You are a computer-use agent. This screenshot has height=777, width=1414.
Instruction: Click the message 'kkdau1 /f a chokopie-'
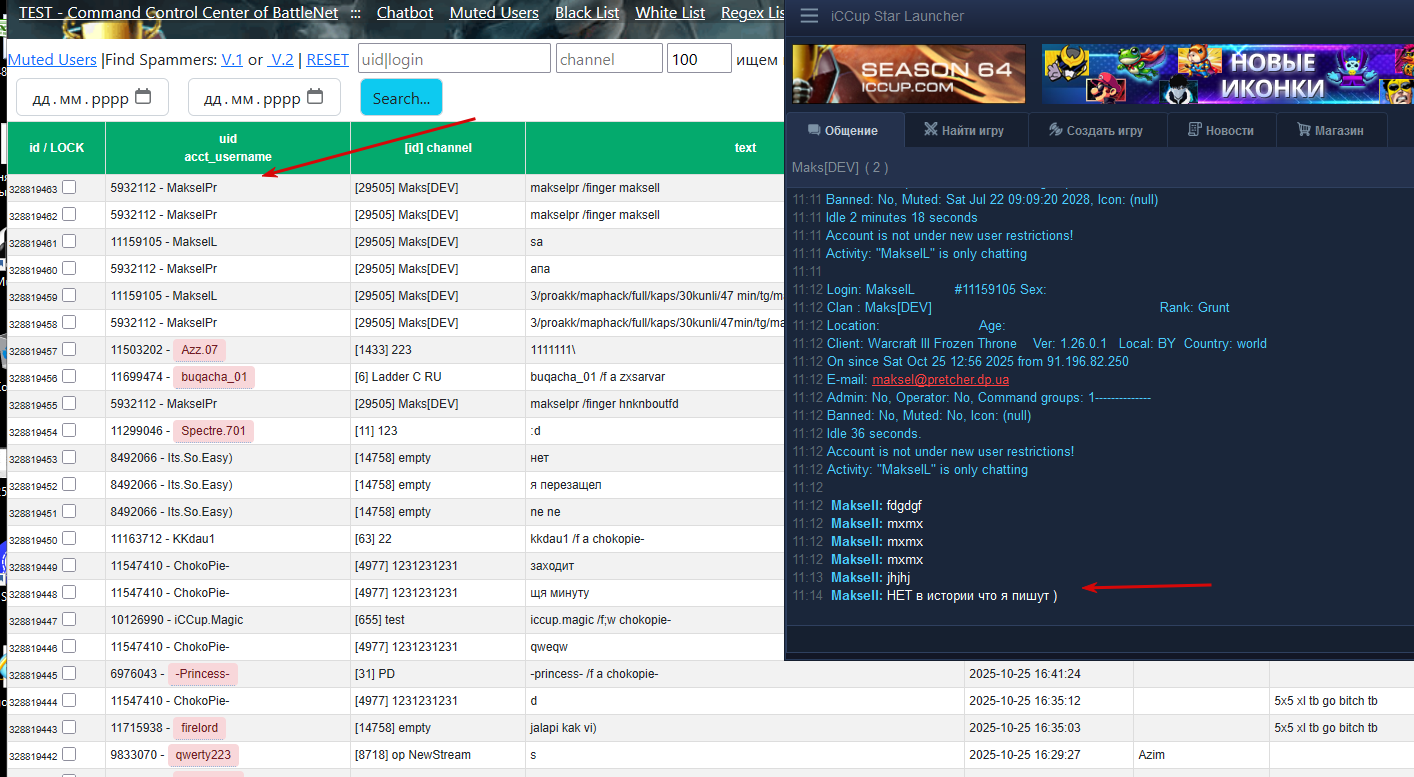(x=587, y=539)
